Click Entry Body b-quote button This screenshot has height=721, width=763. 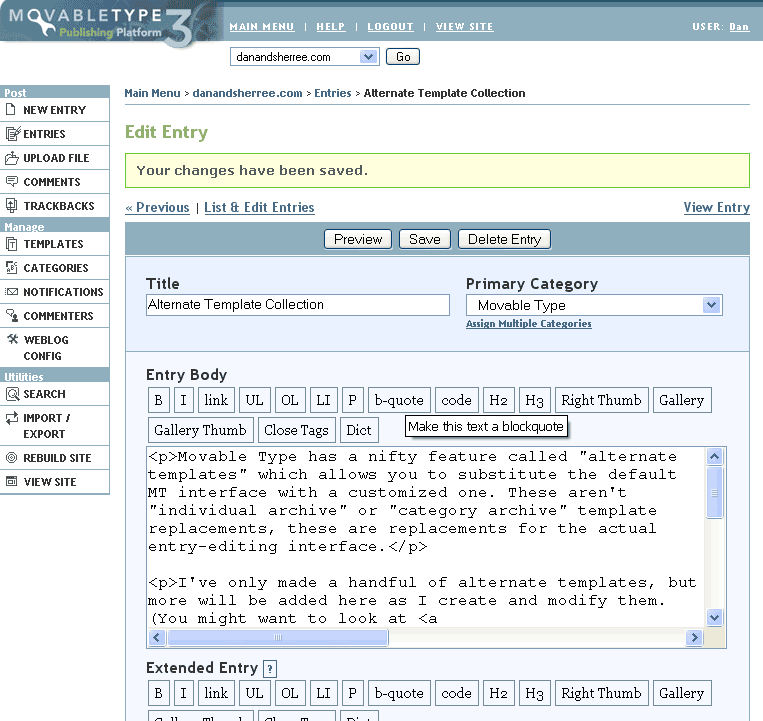(x=399, y=400)
